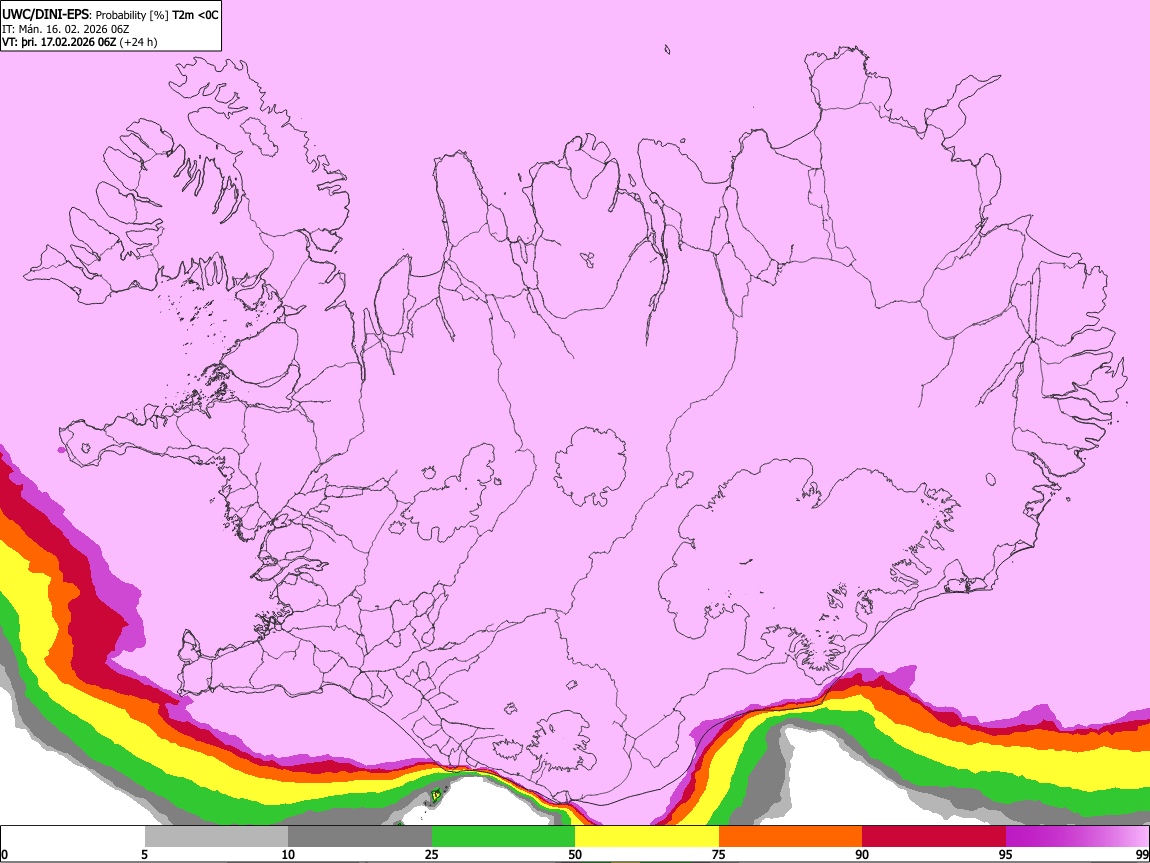The image size is (1150, 863).
Task: Click the legend tick label '0'
Action: pyautogui.click(x=4, y=855)
